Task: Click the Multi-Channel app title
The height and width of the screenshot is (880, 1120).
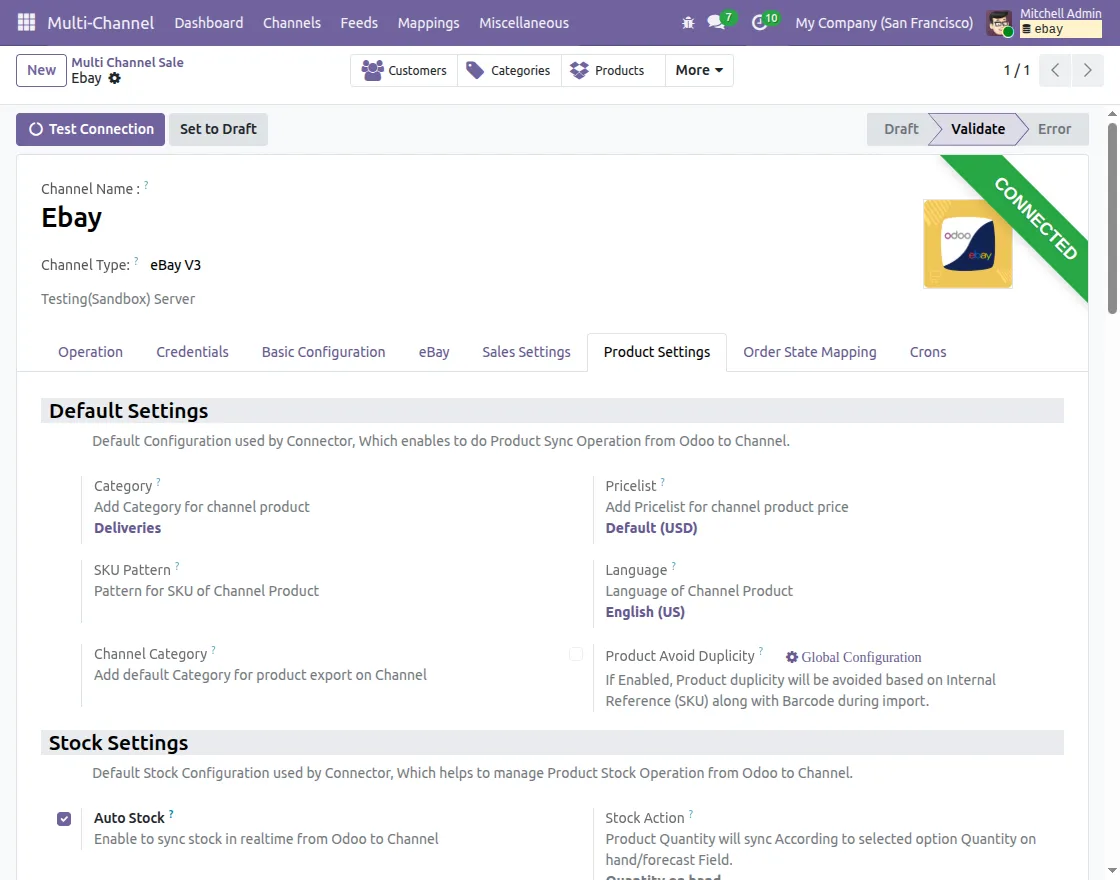Action: [x=100, y=23]
